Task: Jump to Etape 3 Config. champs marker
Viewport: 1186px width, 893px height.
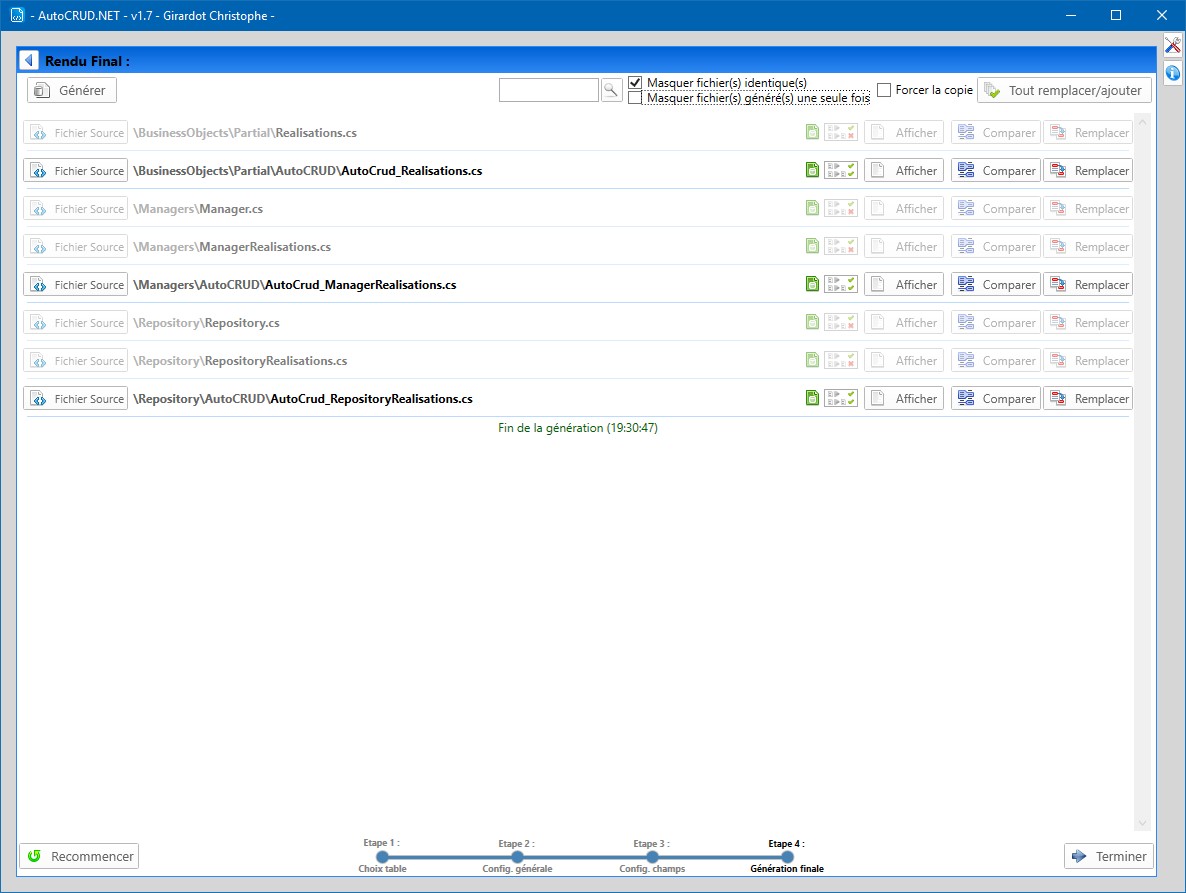Action: (652, 857)
